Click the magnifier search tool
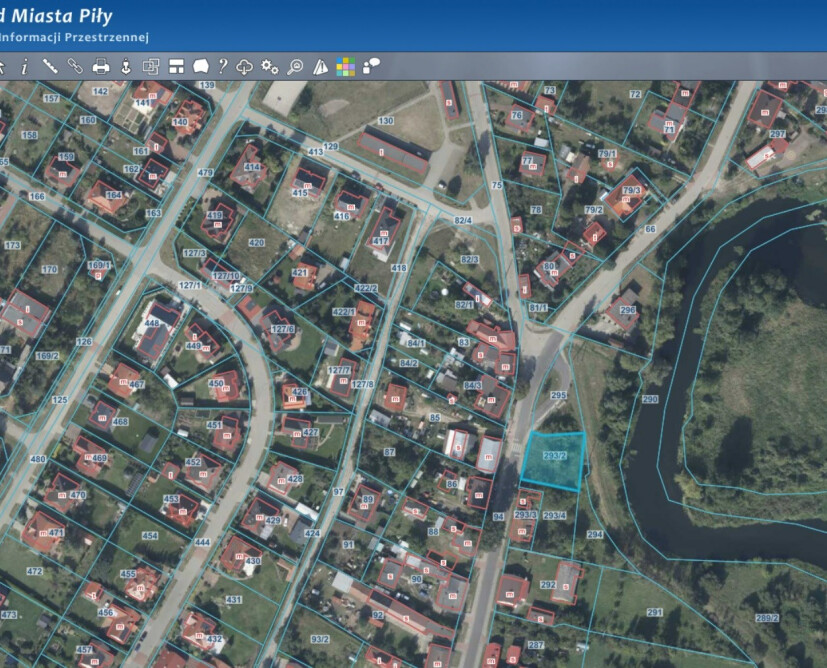Screen dimensions: 827x668 295,67
